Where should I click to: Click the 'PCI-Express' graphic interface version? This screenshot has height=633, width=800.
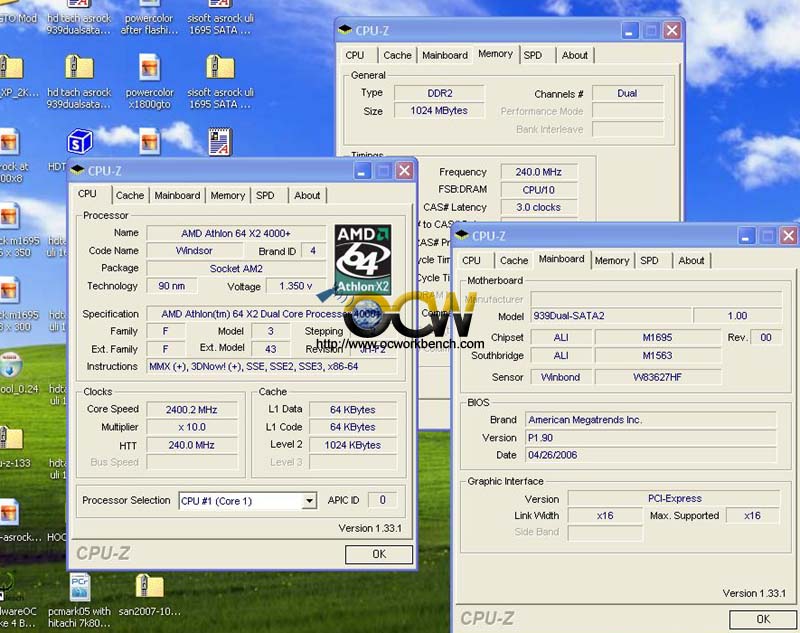click(x=674, y=498)
